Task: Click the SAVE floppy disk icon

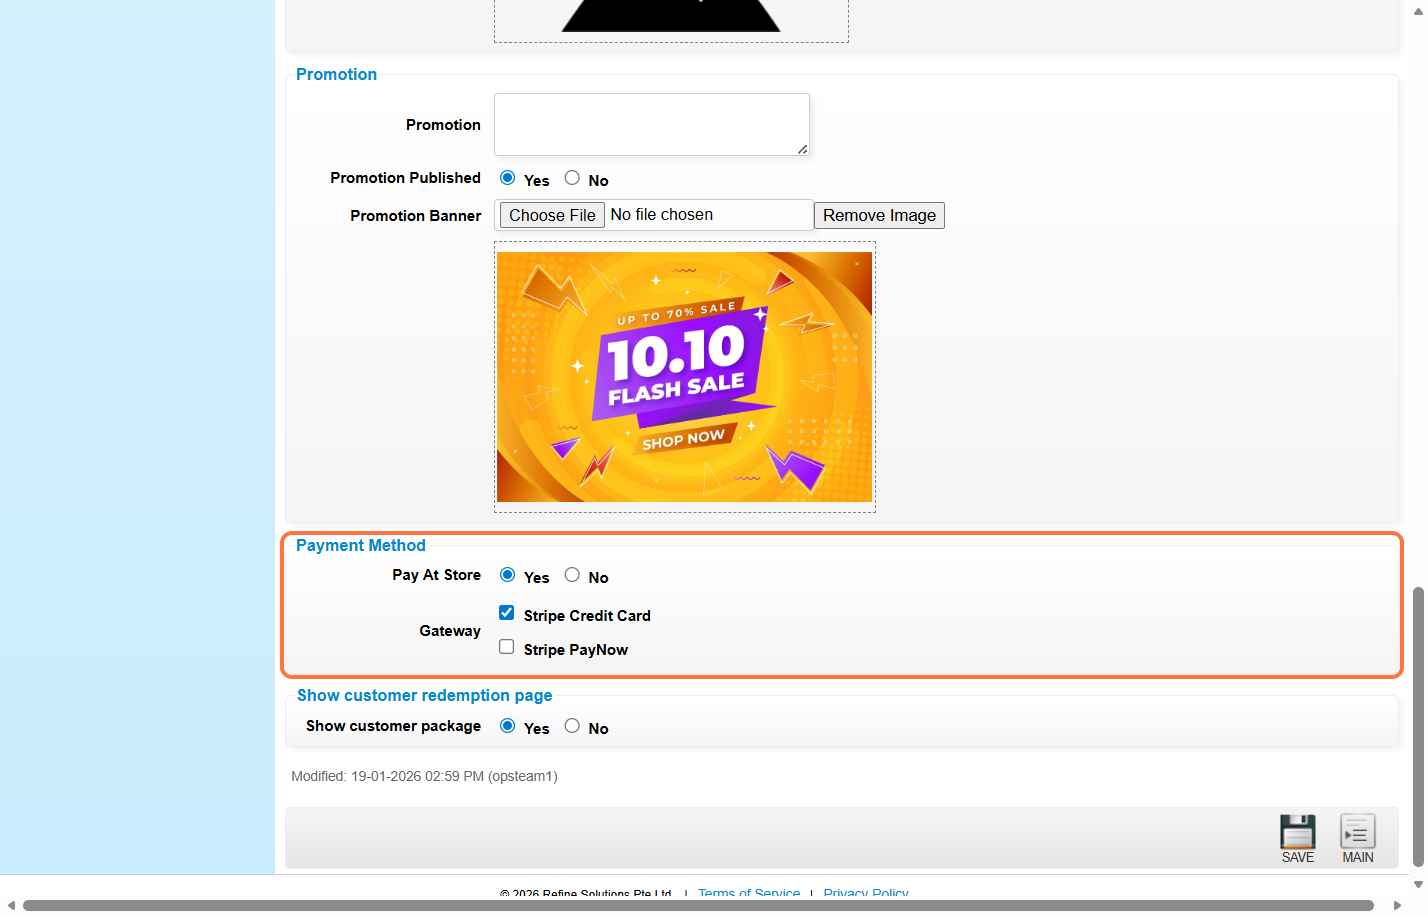Action: coord(1297,832)
